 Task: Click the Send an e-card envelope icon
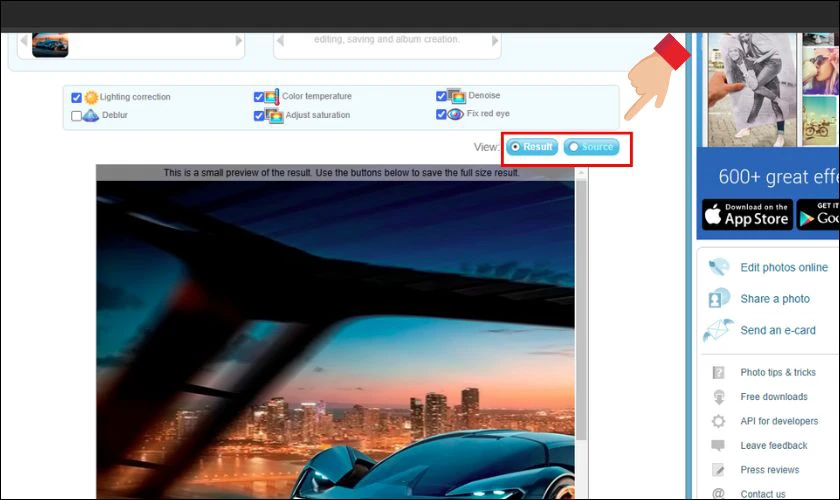(x=718, y=330)
